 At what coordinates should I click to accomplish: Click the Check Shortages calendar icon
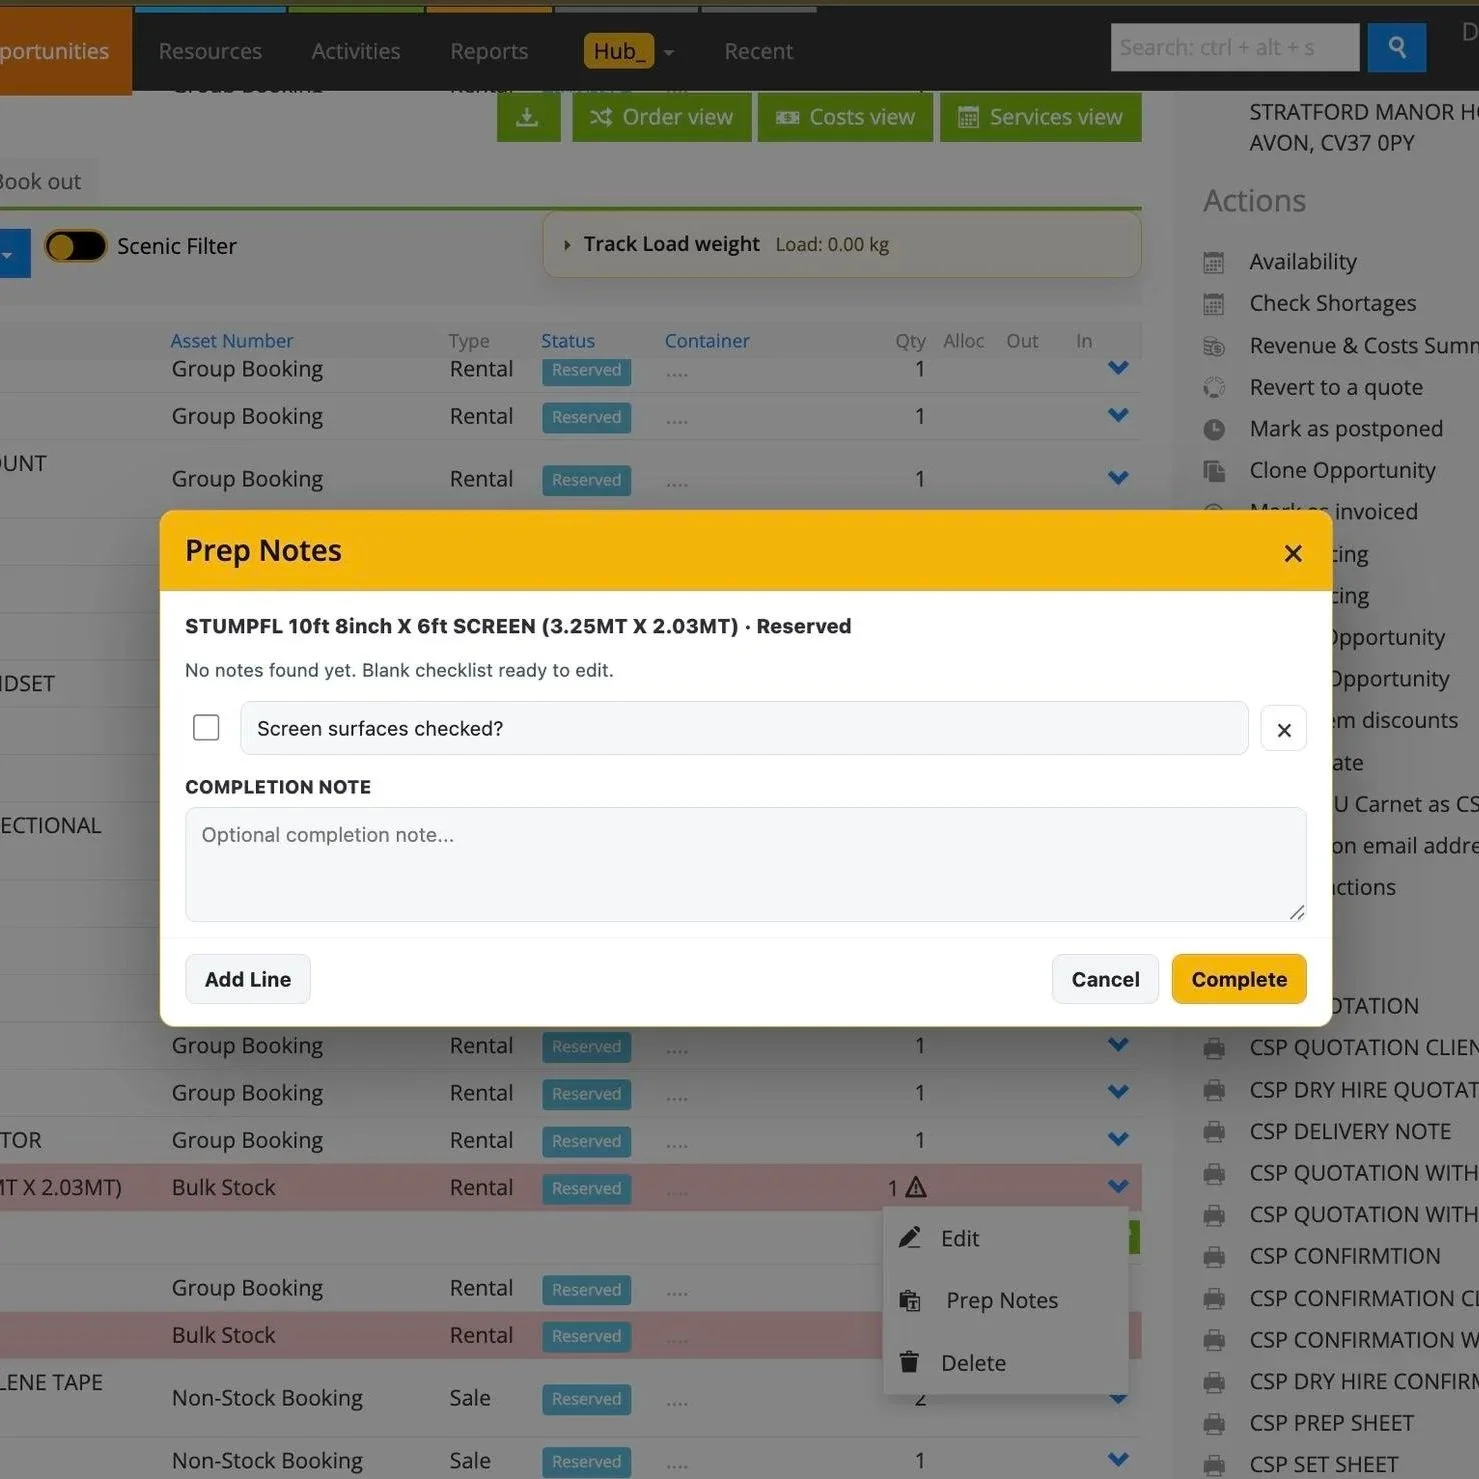(x=1214, y=304)
